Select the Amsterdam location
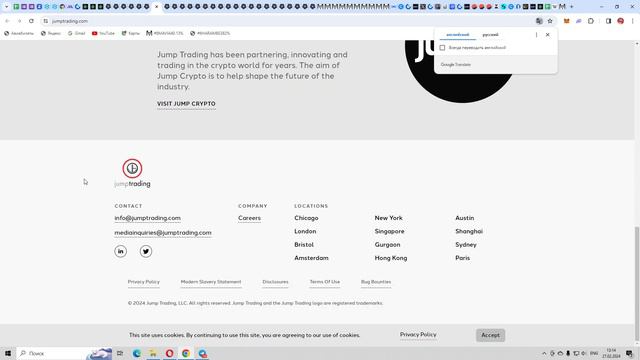The height and width of the screenshot is (360, 640). [311, 258]
